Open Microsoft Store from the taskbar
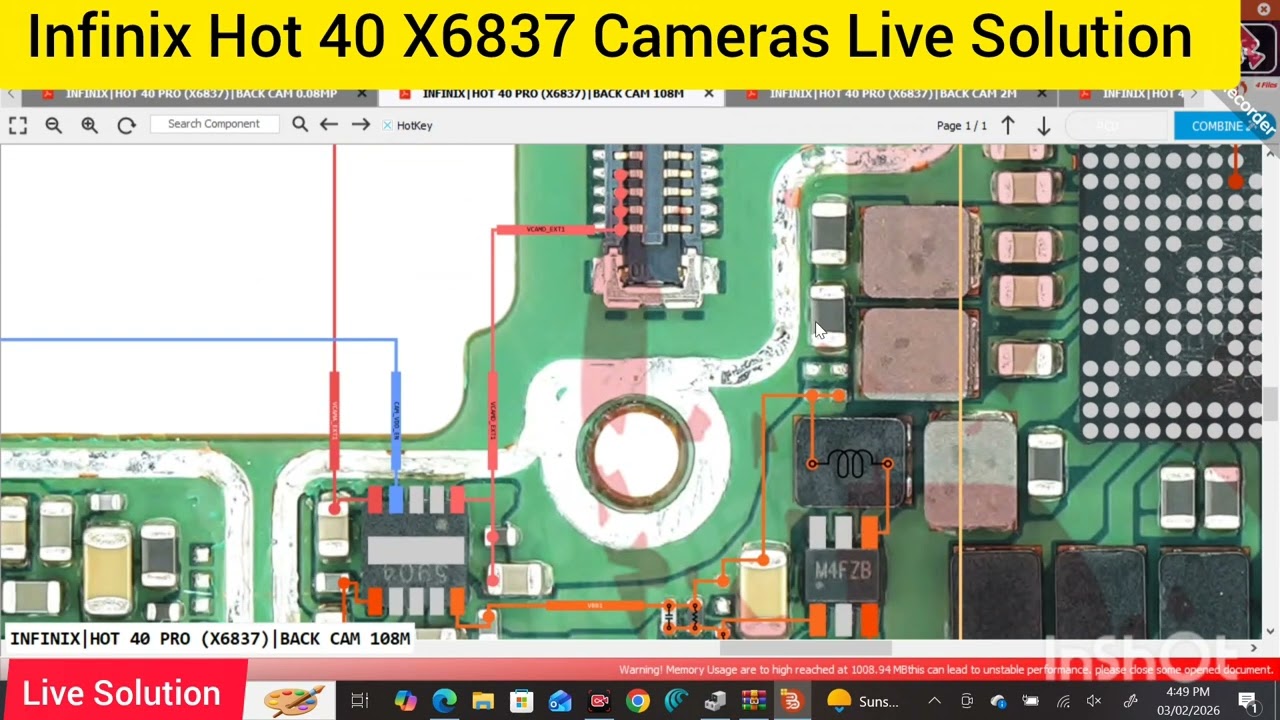 click(x=521, y=701)
